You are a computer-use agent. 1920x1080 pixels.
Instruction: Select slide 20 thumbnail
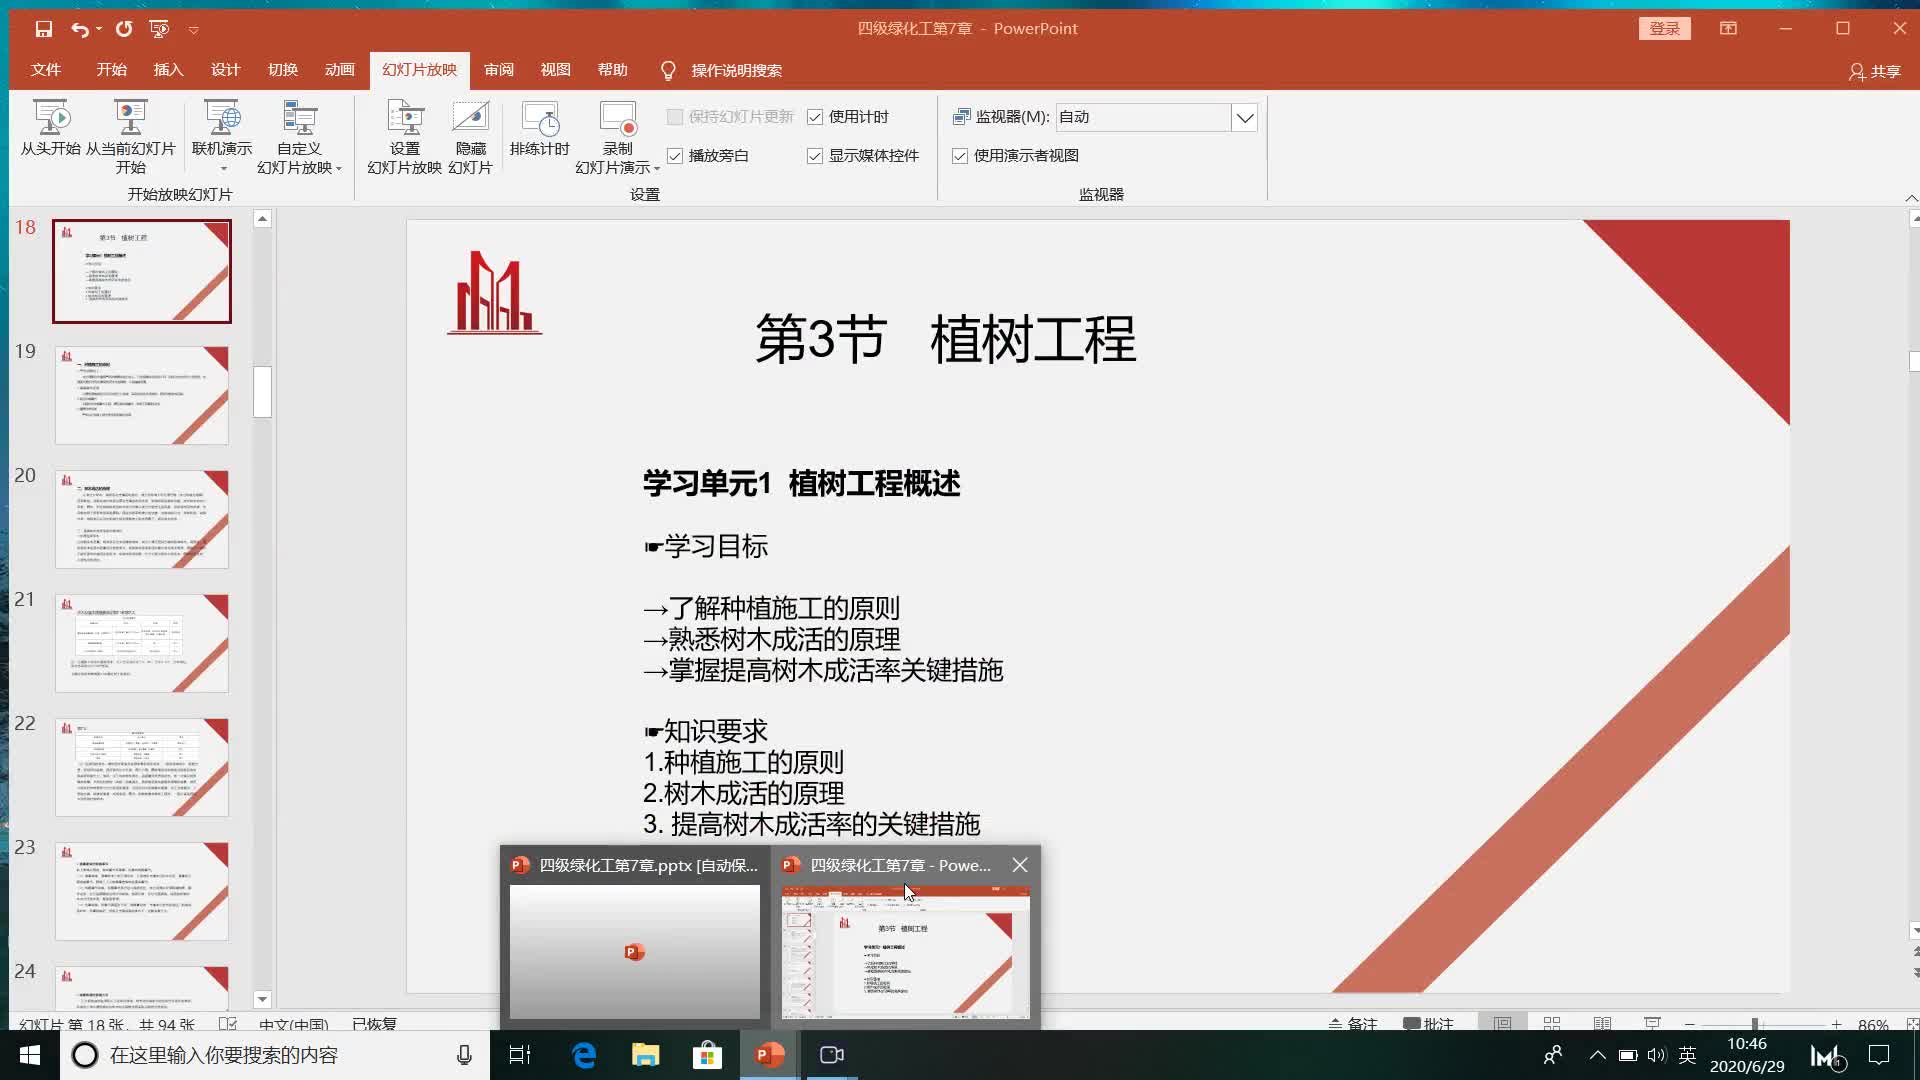pos(142,519)
